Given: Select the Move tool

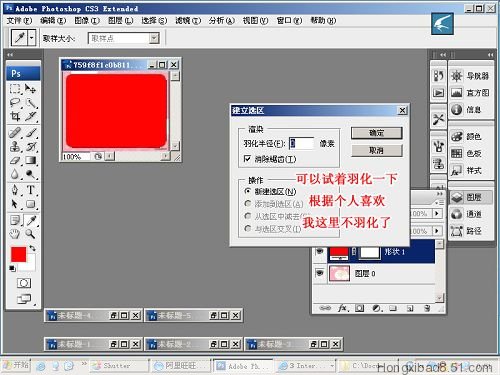Looking at the screenshot, I should pyautogui.click(x=31, y=89).
